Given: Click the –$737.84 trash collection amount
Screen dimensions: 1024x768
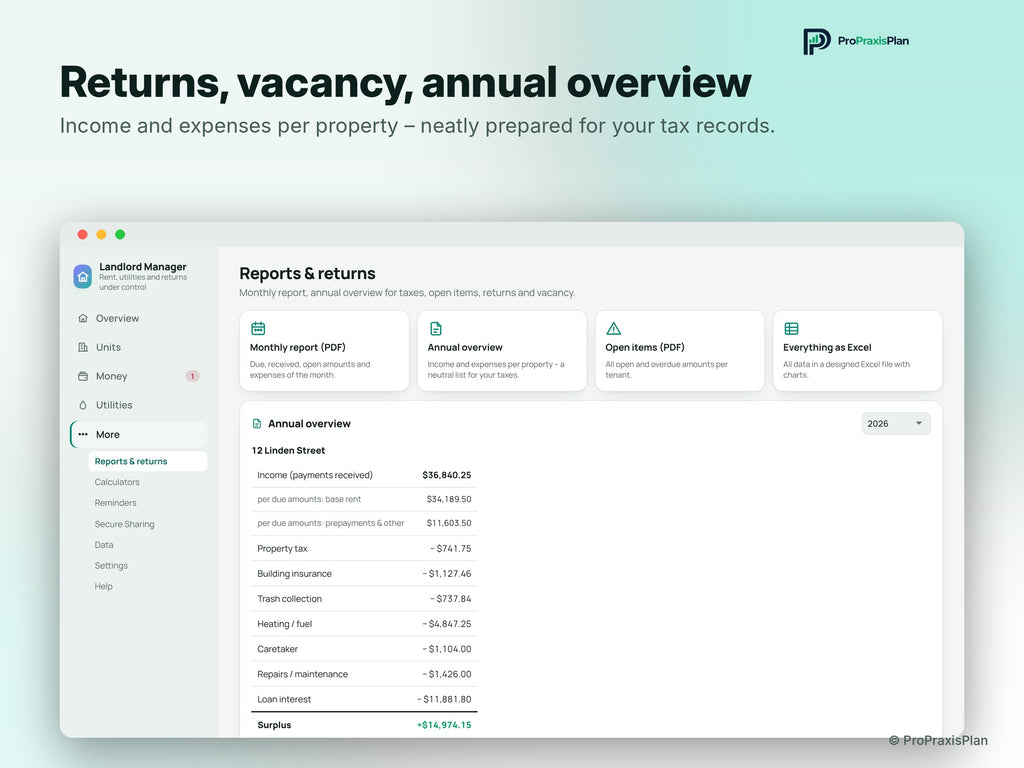Looking at the screenshot, I should [x=451, y=599].
